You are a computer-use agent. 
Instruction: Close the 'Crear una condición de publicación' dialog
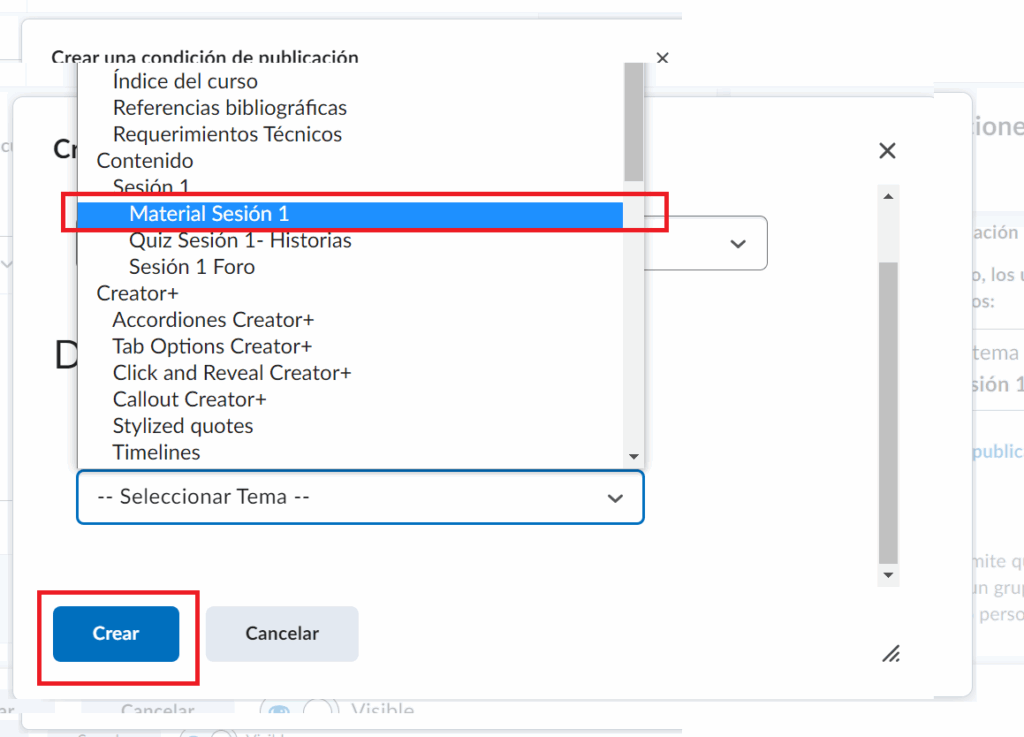[662, 59]
